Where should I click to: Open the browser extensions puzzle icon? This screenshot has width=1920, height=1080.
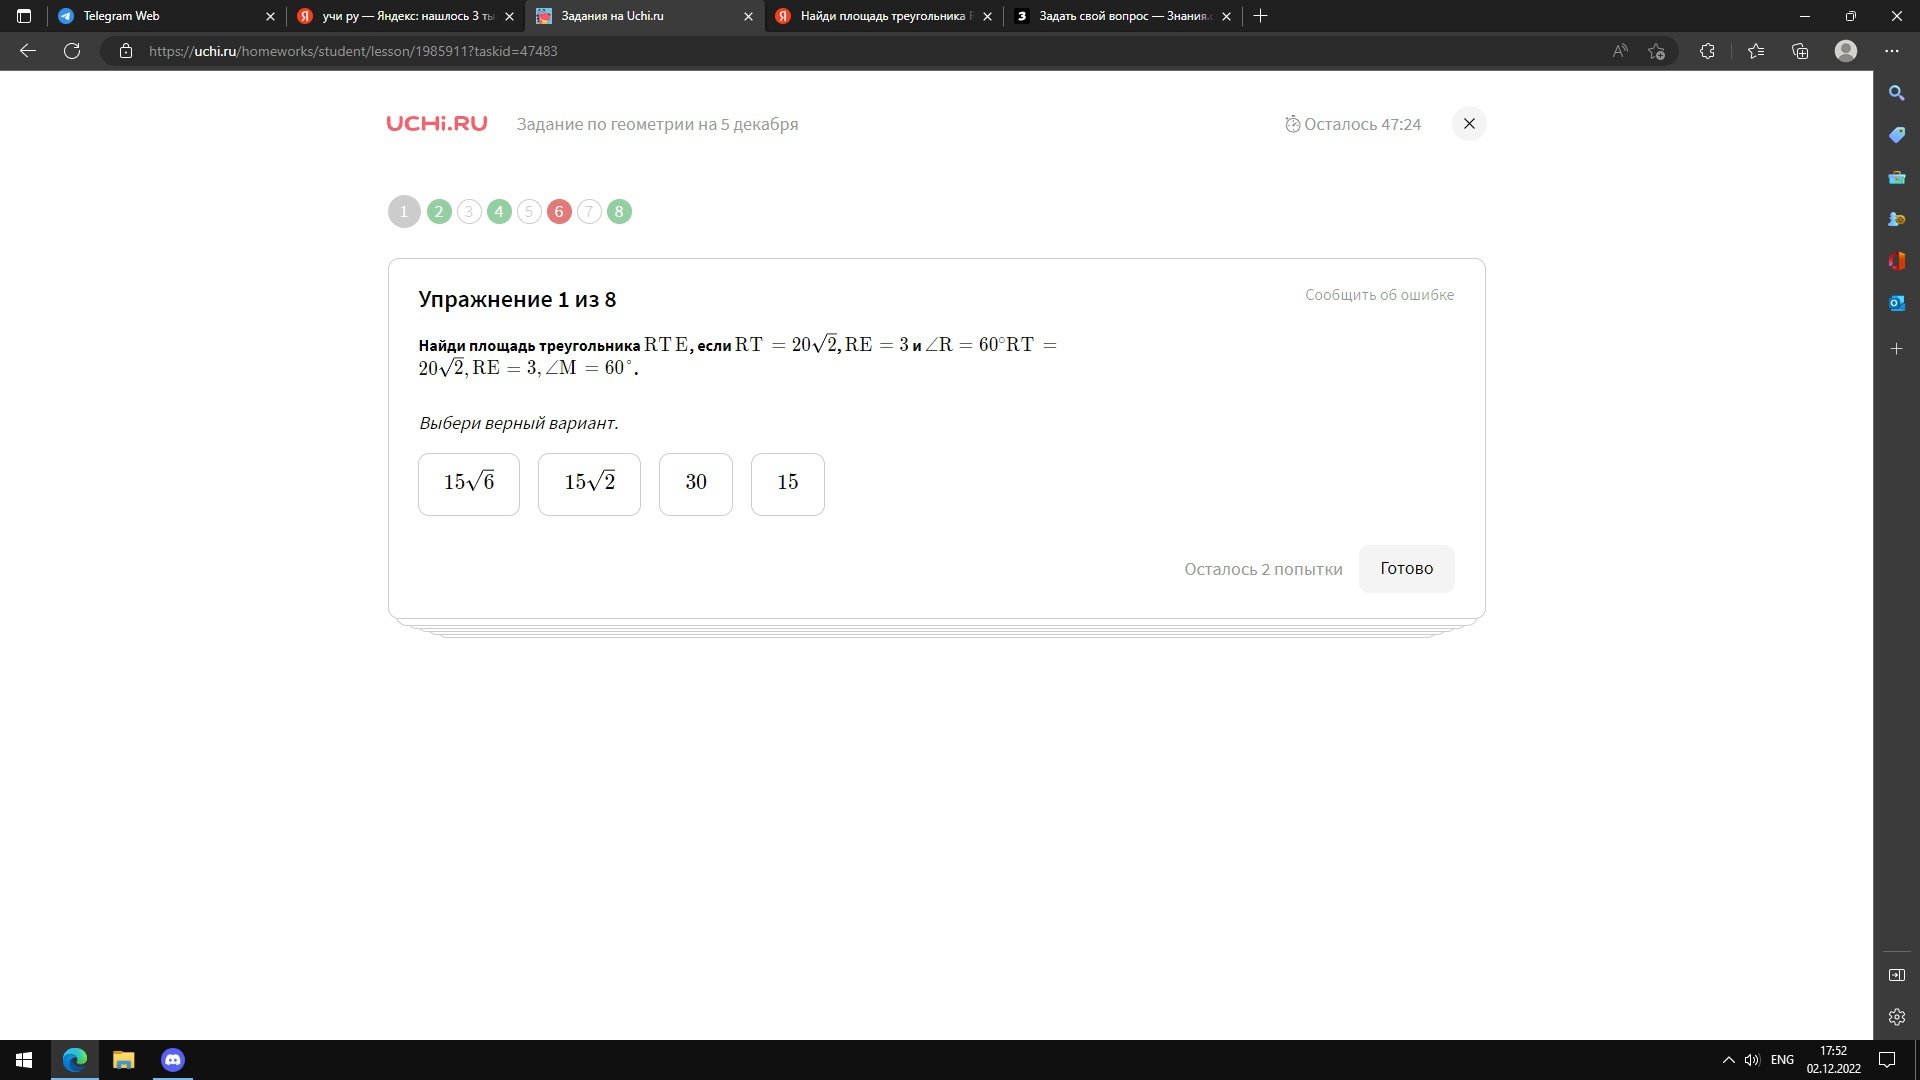(x=1707, y=51)
